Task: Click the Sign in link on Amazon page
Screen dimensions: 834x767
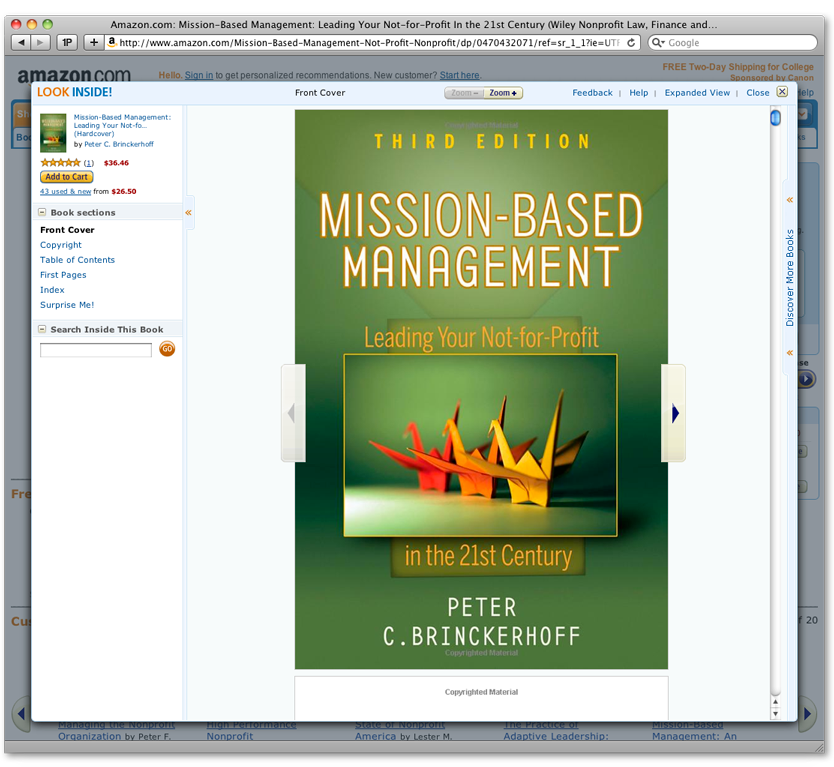Action: [x=199, y=75]
